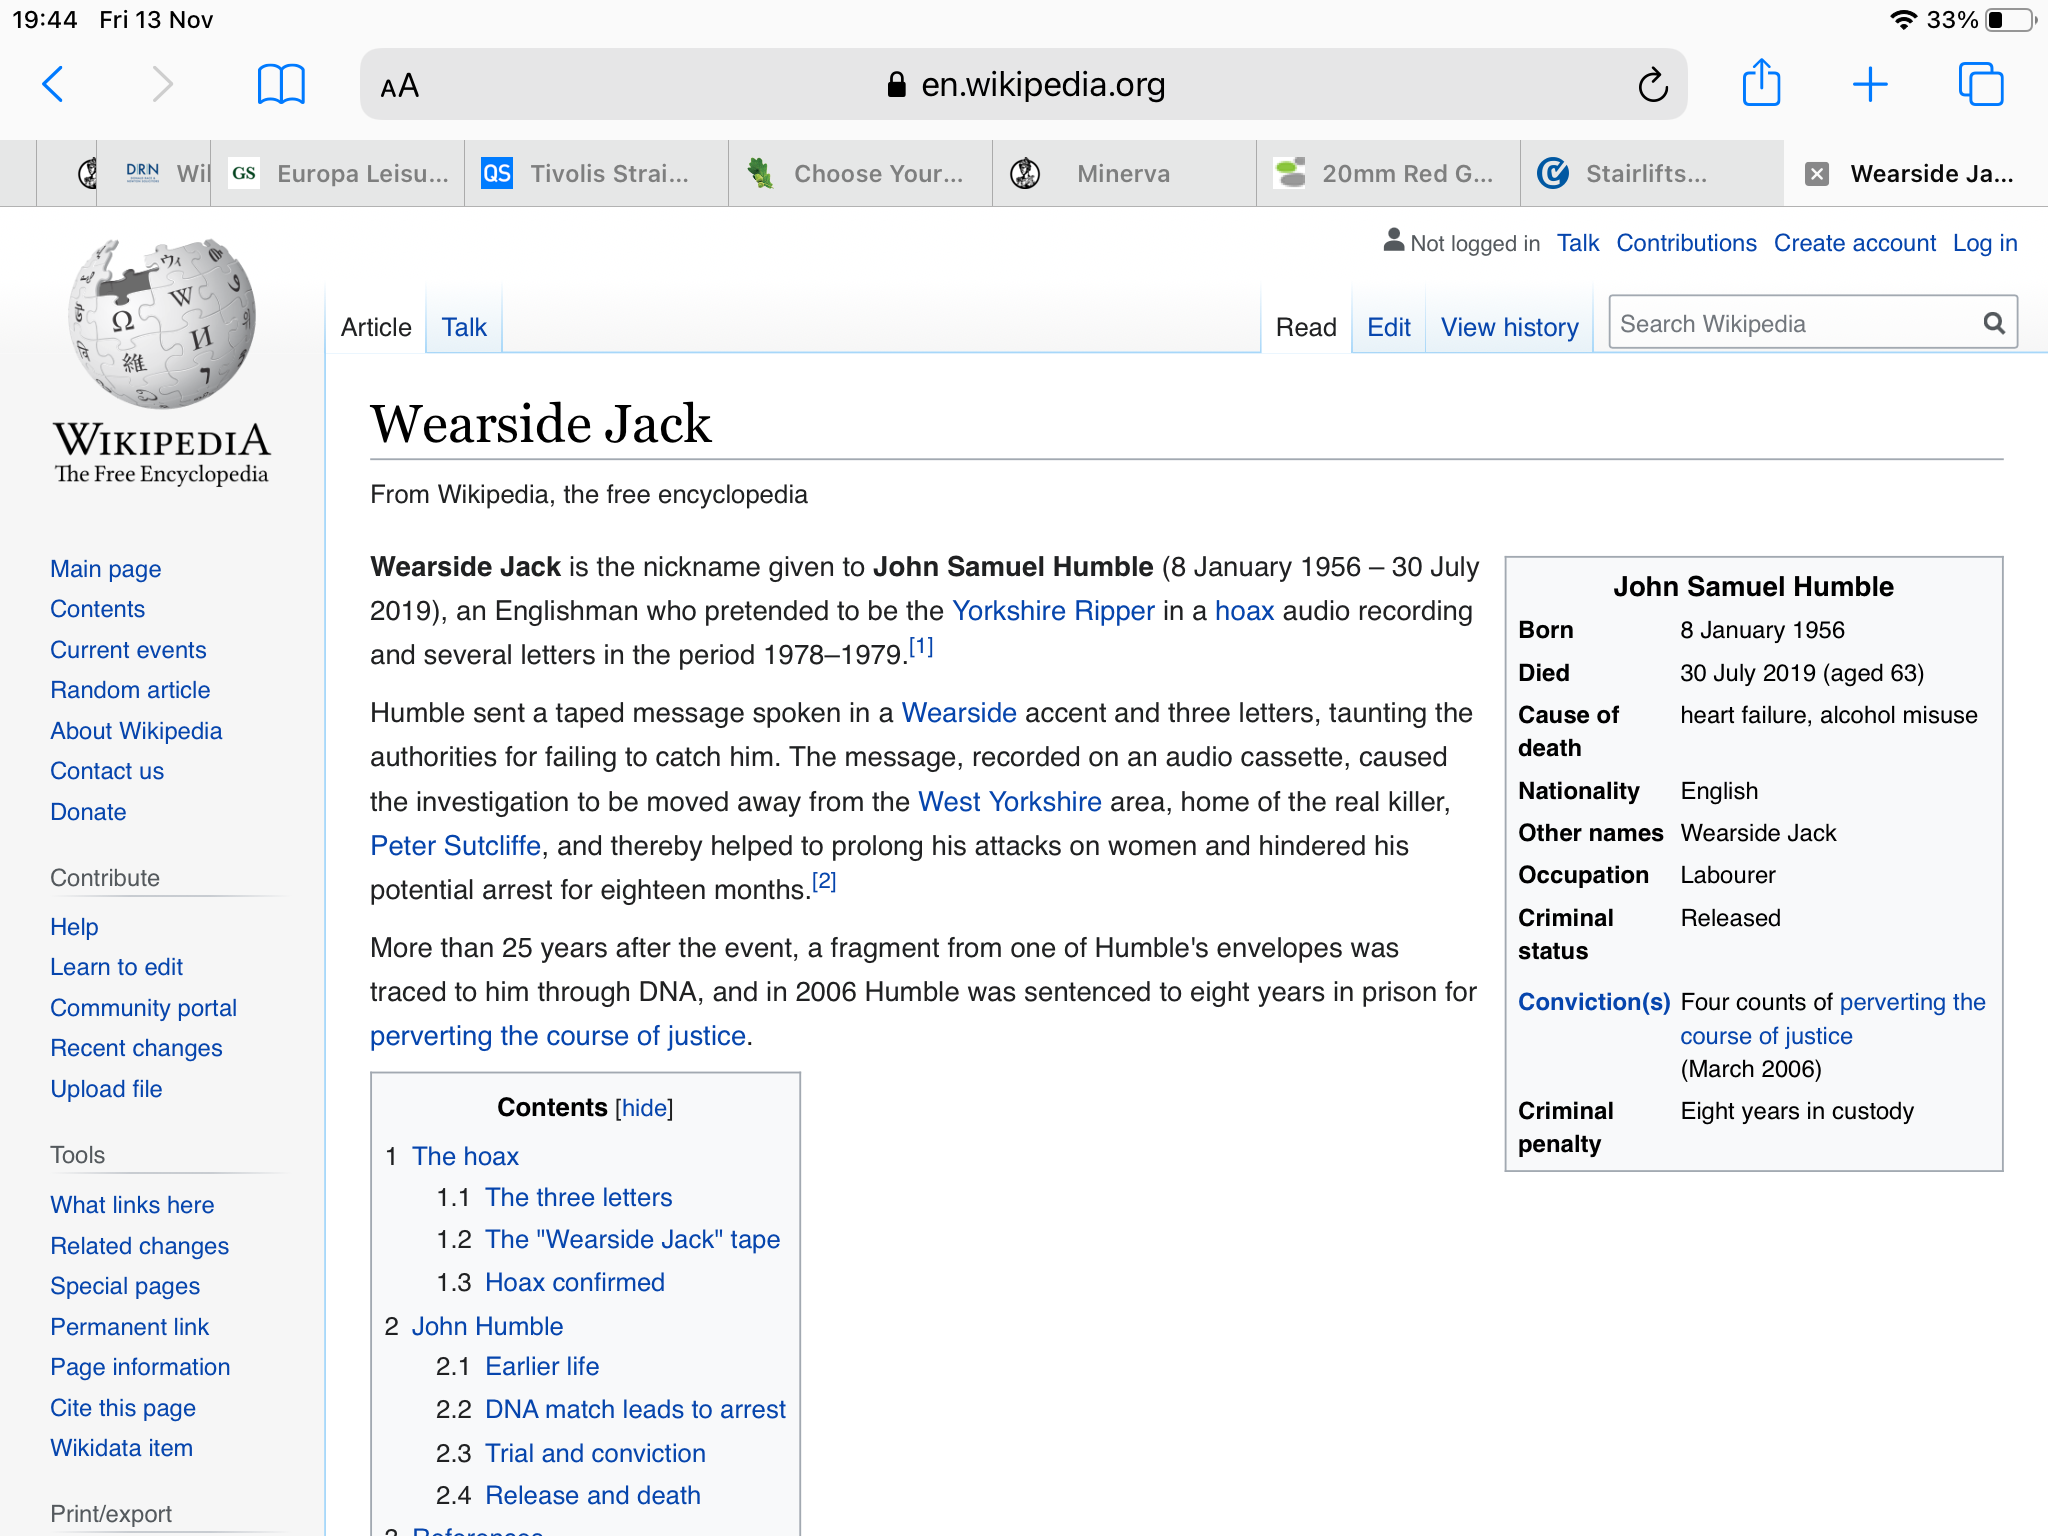Open the Edit tab

1389,327
